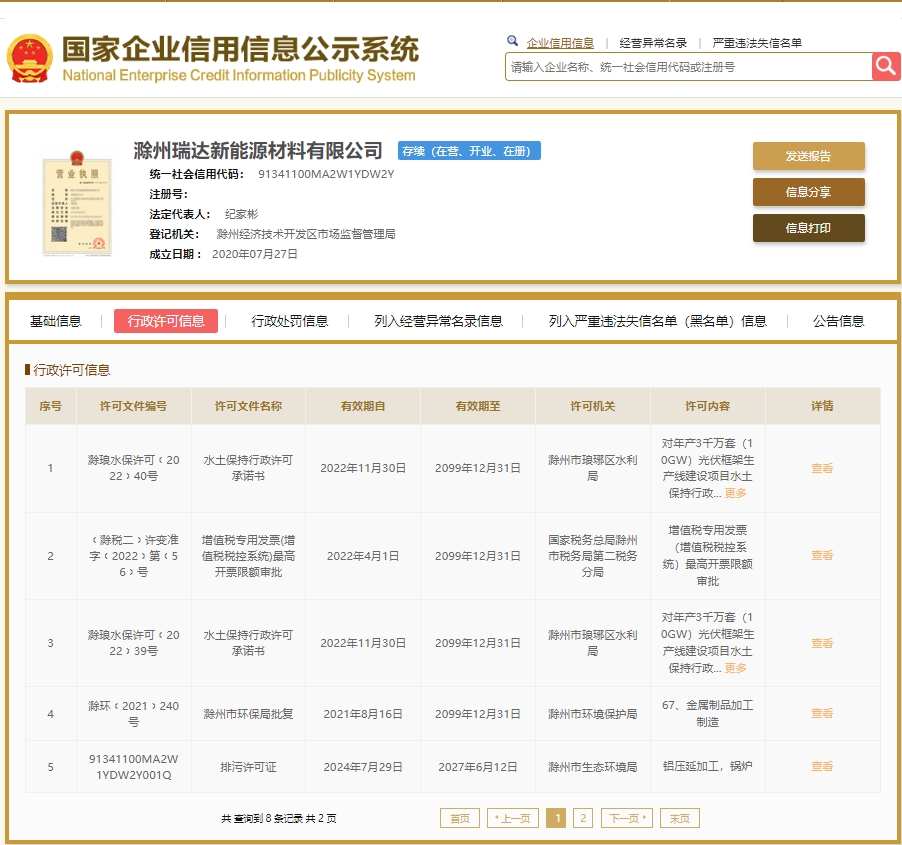Switch to the 基础信息 tab
The height and width of the screenshot is (845, 902).
click(55, 321)
